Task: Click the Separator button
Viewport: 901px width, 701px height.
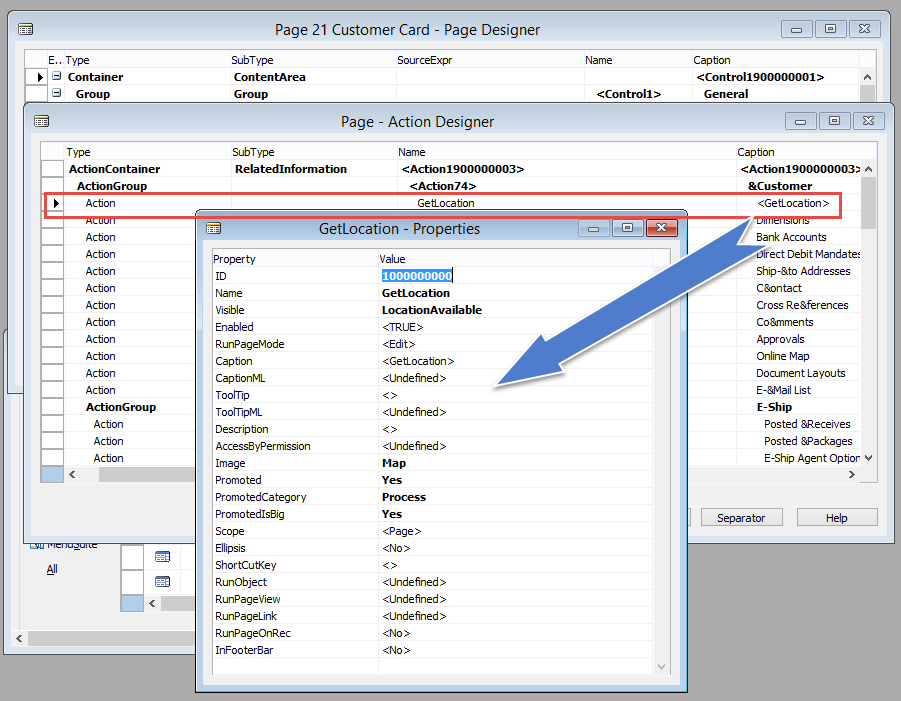Action: (741, 517)
